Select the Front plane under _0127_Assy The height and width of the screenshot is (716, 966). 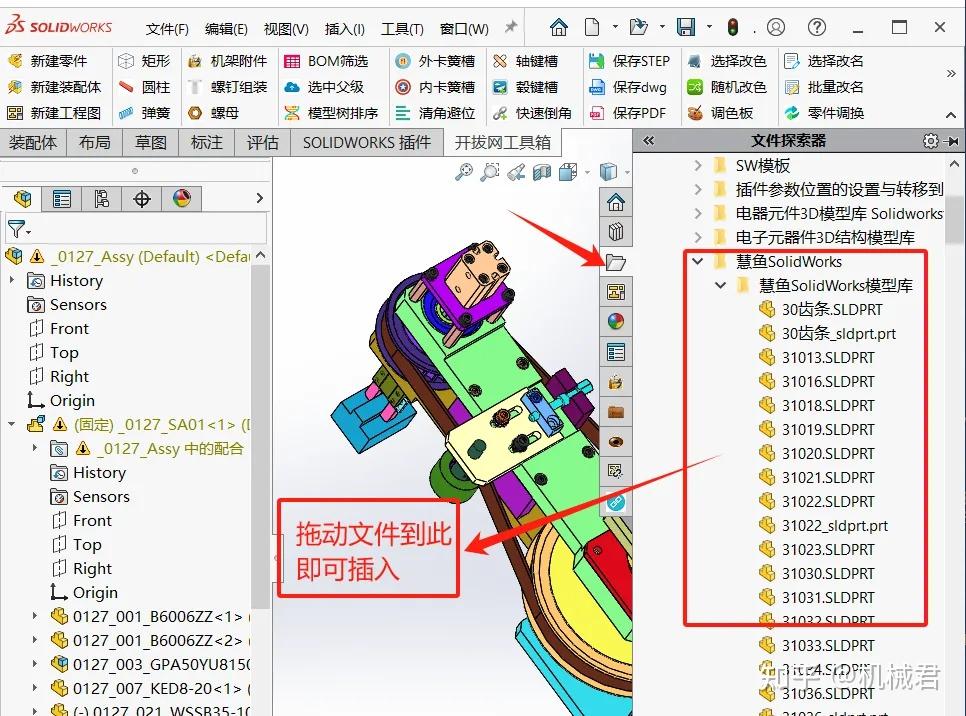59,328
